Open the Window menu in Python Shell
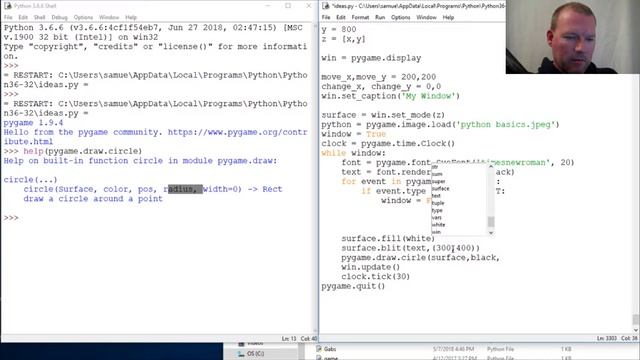 coord(109,17)
